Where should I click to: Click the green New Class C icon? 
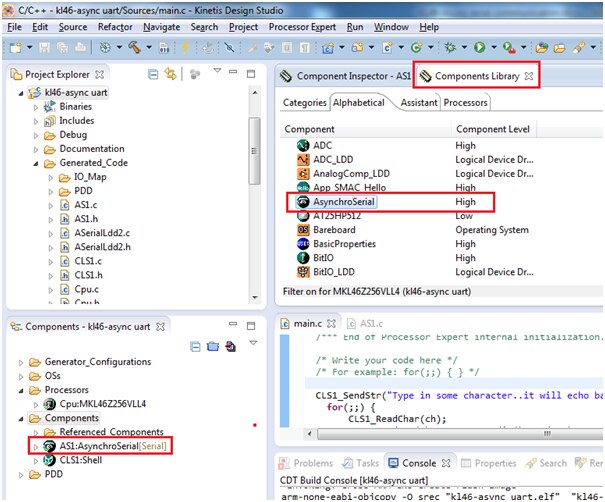tap(416, 47)
